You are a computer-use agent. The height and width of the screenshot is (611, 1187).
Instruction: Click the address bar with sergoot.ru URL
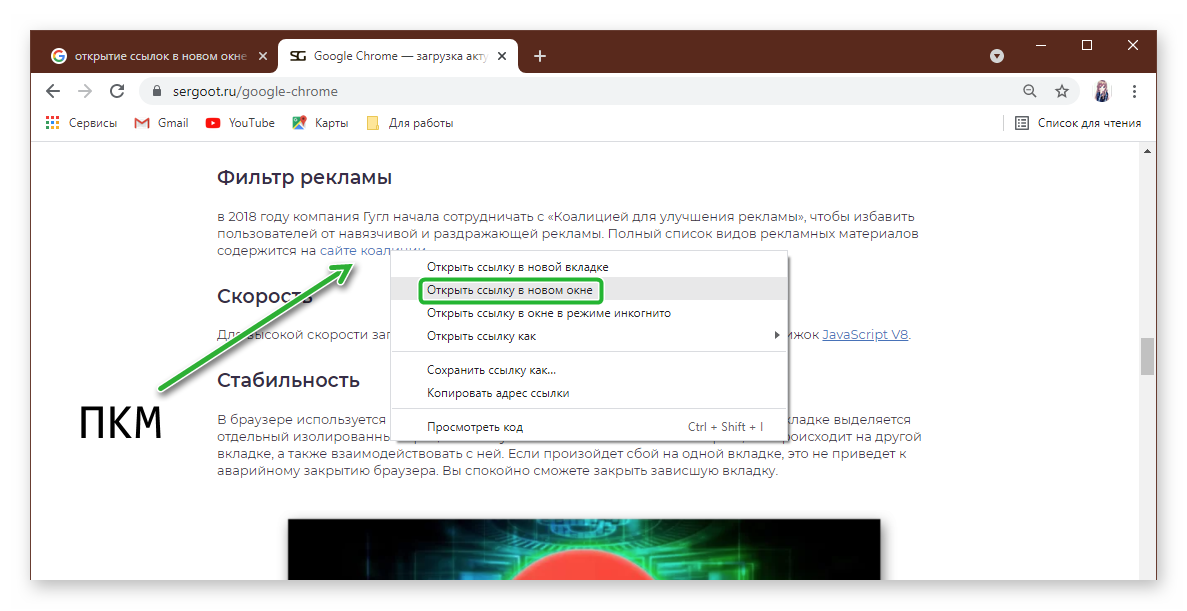[580, 91]
